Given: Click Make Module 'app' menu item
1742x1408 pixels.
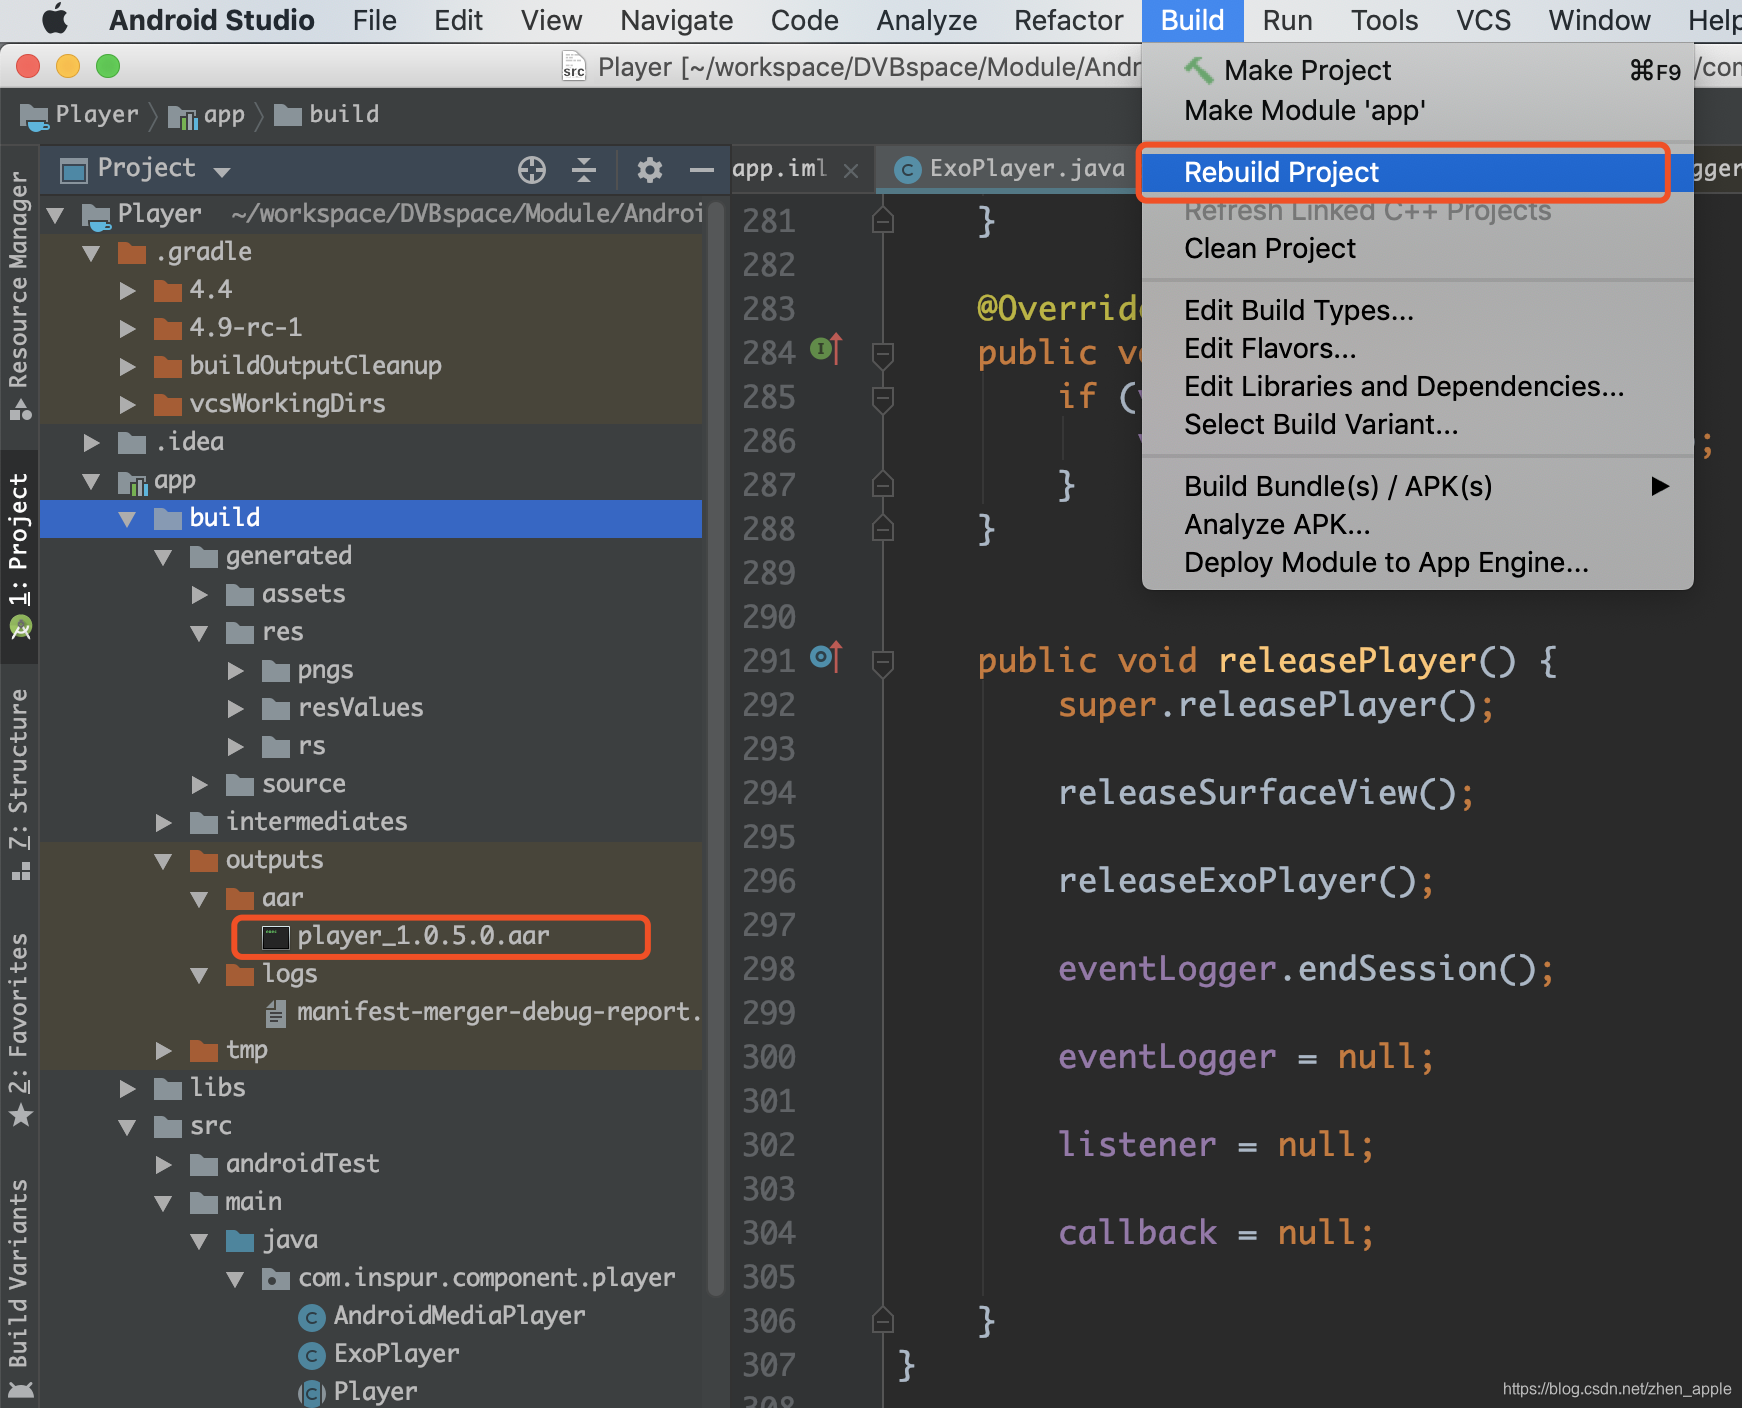Looking at the screenshot, I should (x=1417, y=110).
